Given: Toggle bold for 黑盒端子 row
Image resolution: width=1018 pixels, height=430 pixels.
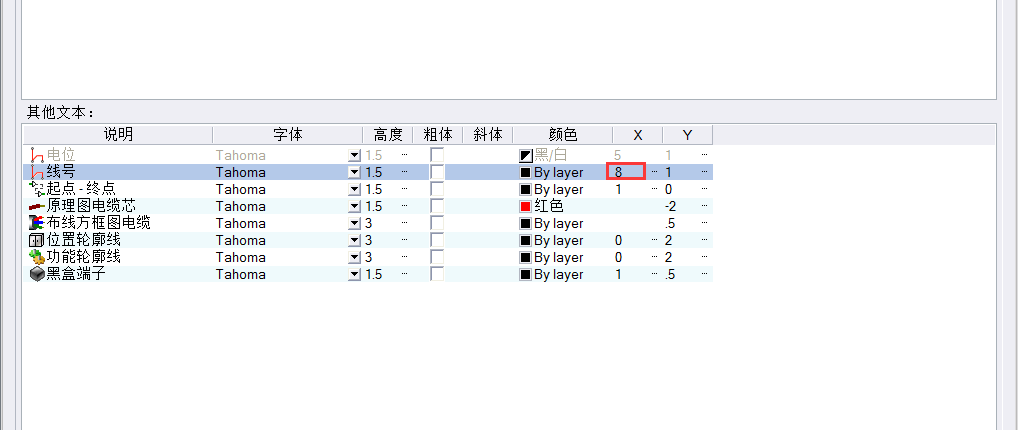Looking at the screenshot, I should [438, 274].
